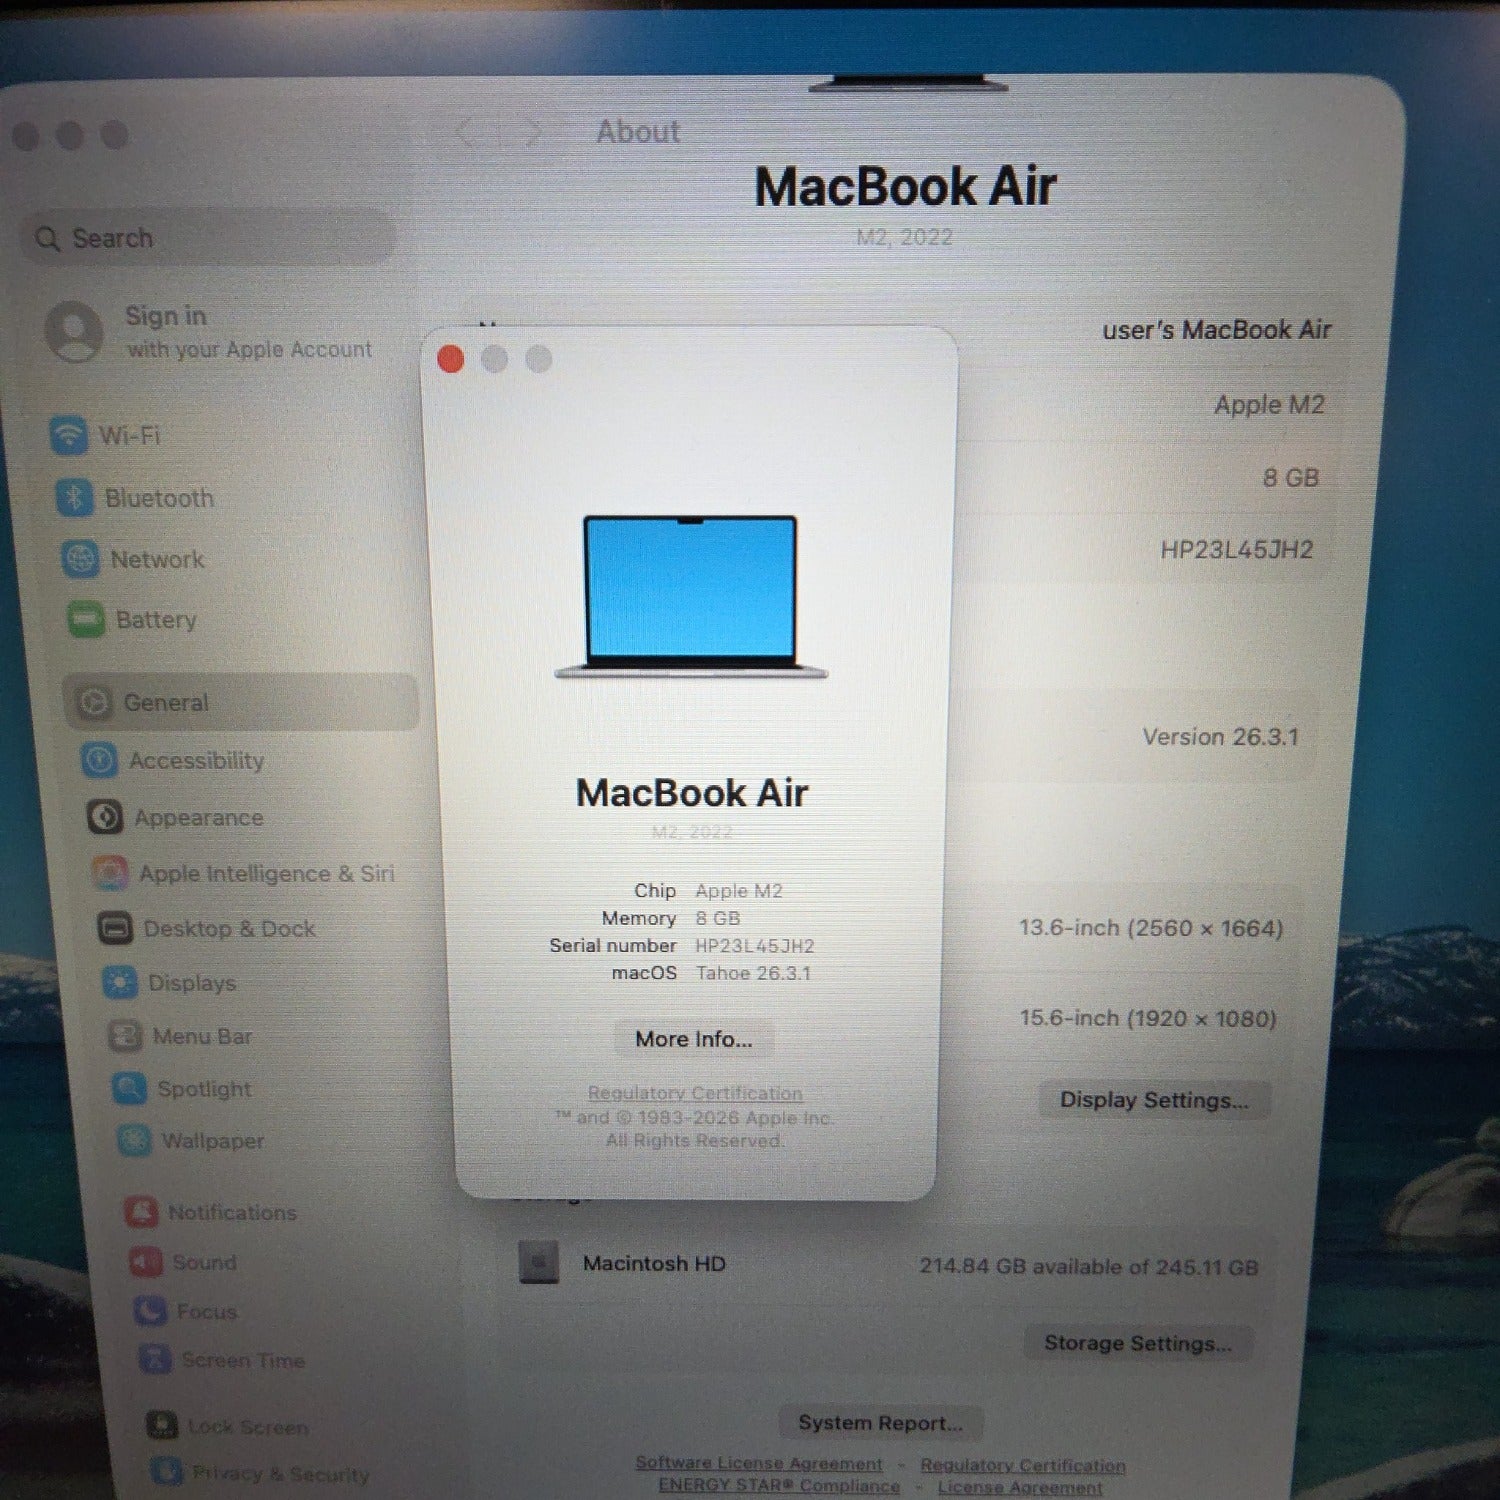
Task: Click the Menu Bar sidebar icon
Action: tap(125, 1036)
